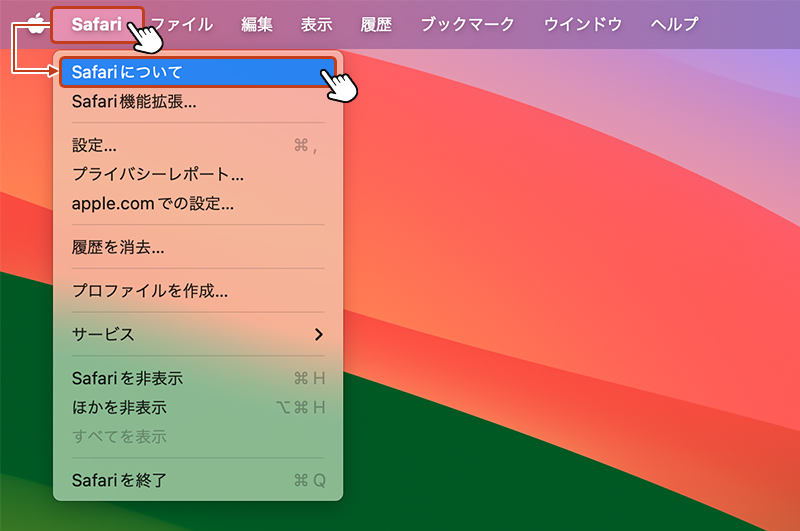Image resolution: width=800 pixels, height=531 pixels.
Task: Select プロファイルを作成… menu item
Action: pos(198,291)
